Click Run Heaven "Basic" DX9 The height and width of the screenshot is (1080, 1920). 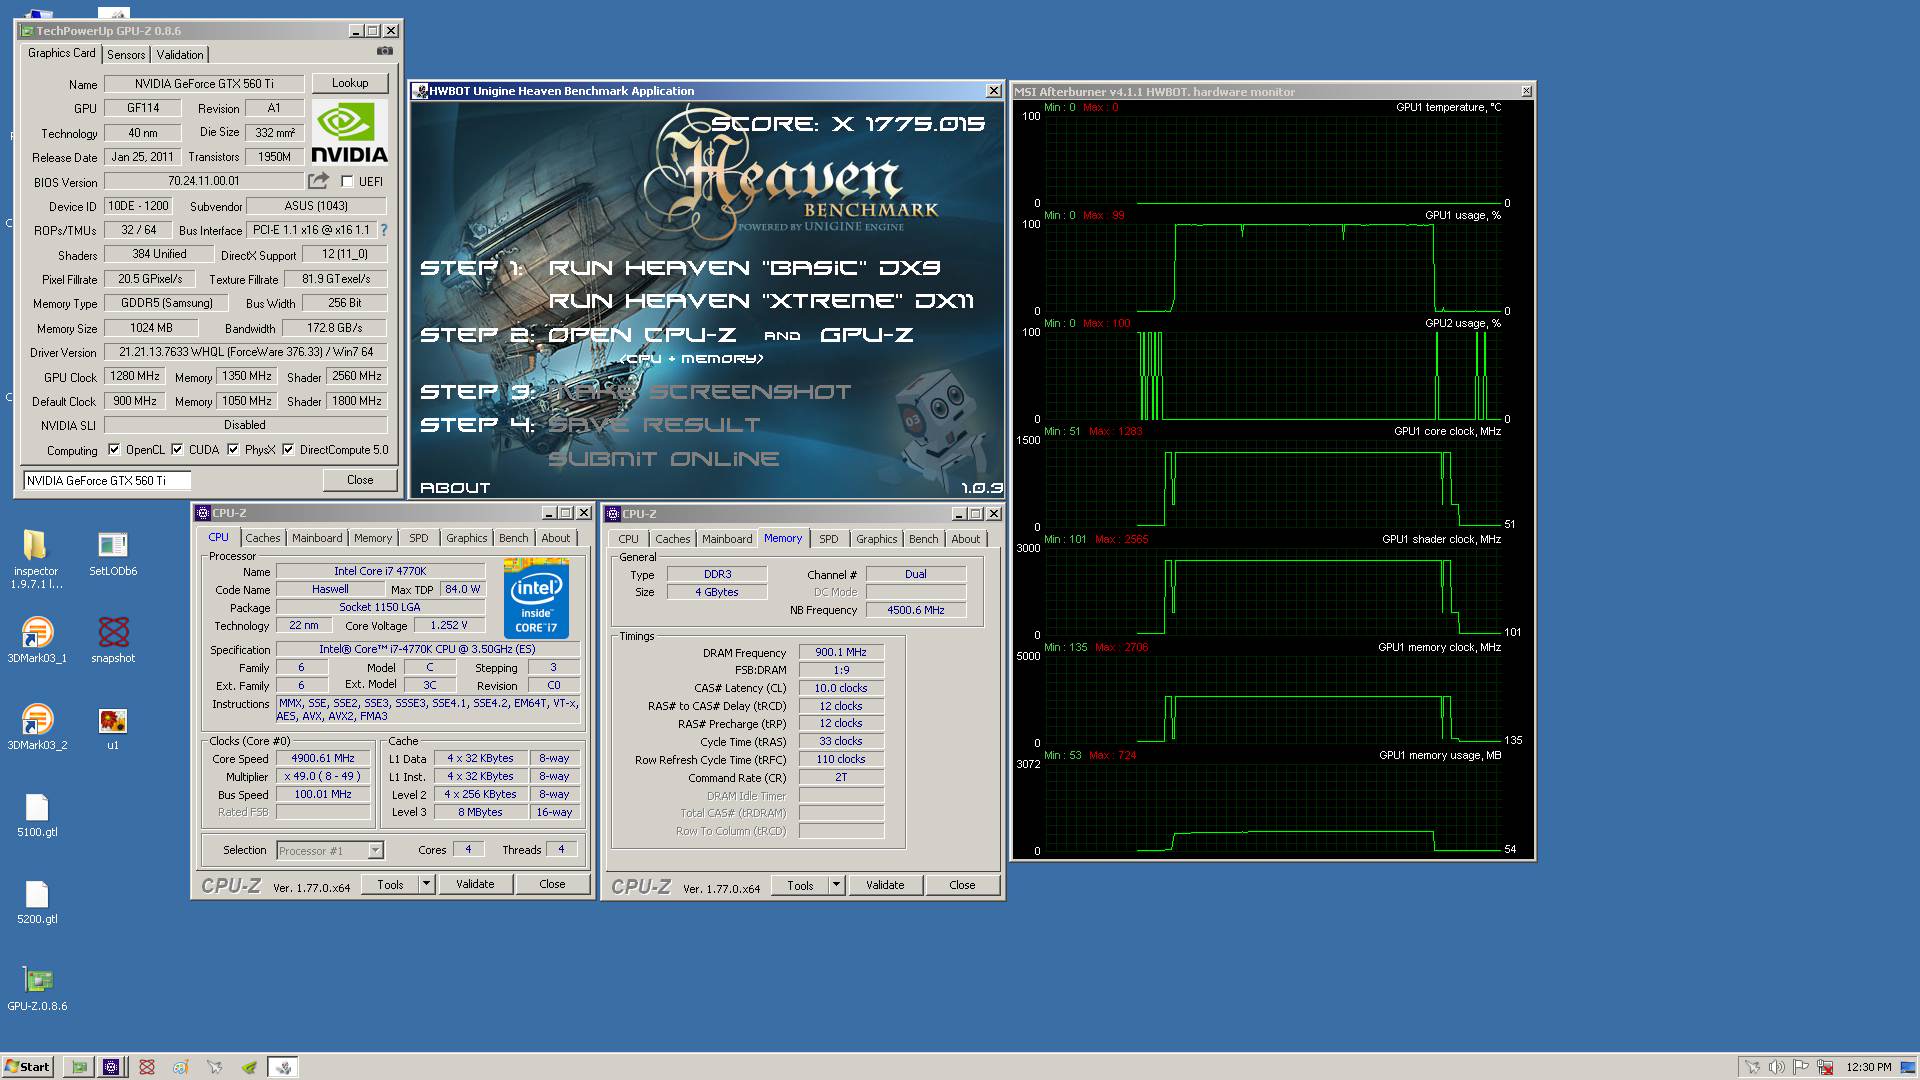(x=745, y=268)
